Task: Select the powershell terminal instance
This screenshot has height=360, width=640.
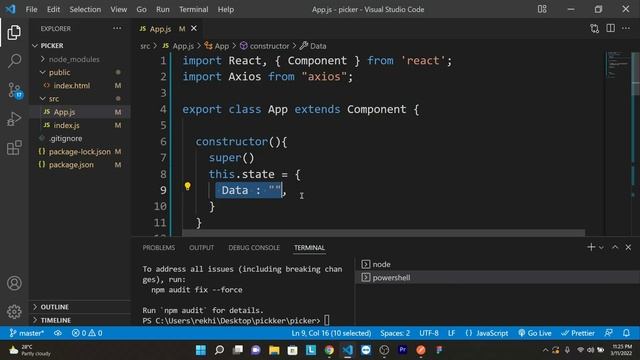Action: pos(497,277)
